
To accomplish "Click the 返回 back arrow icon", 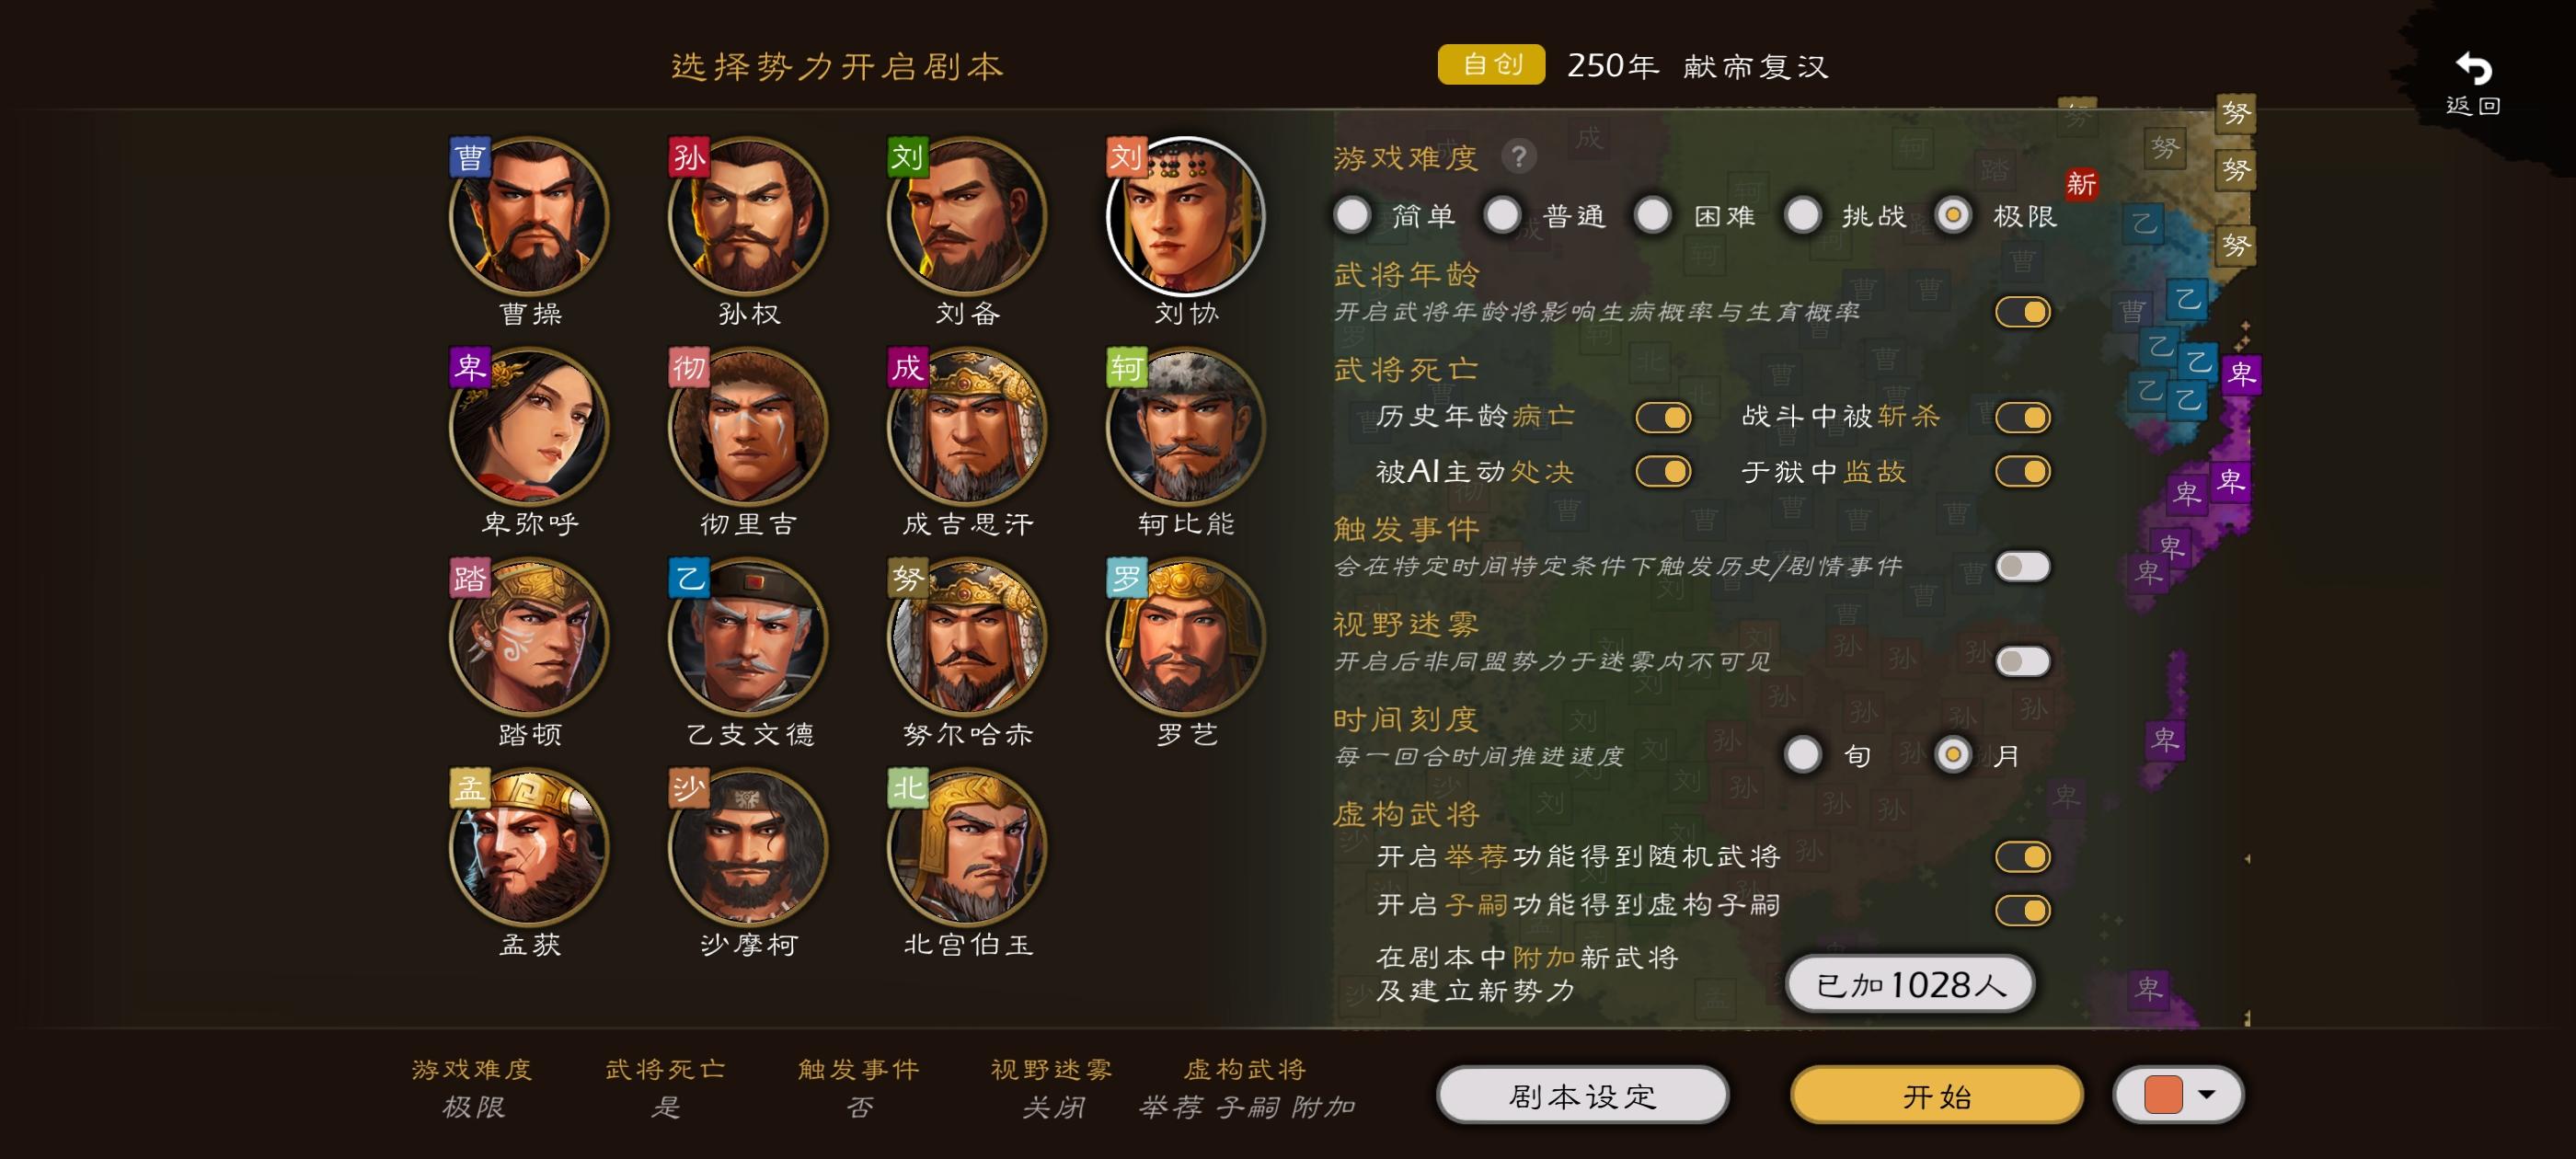I will pos(2473,69).
